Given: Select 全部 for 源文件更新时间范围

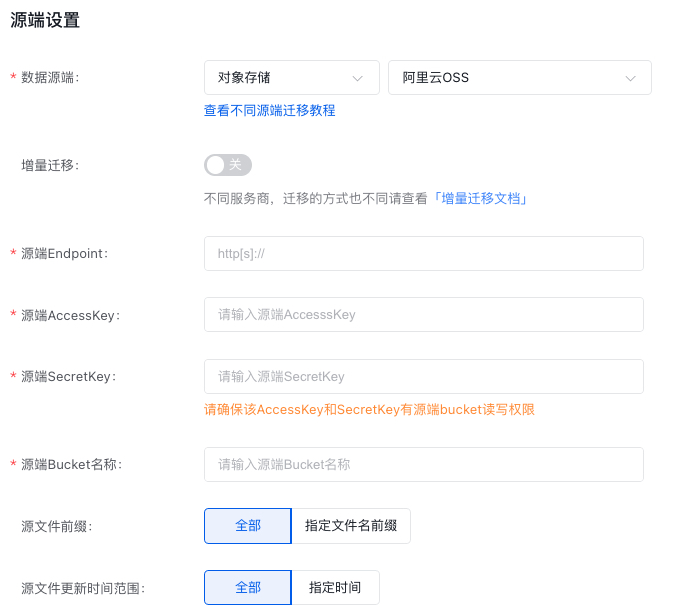Looking at the screenshot, I should point(247,588).
